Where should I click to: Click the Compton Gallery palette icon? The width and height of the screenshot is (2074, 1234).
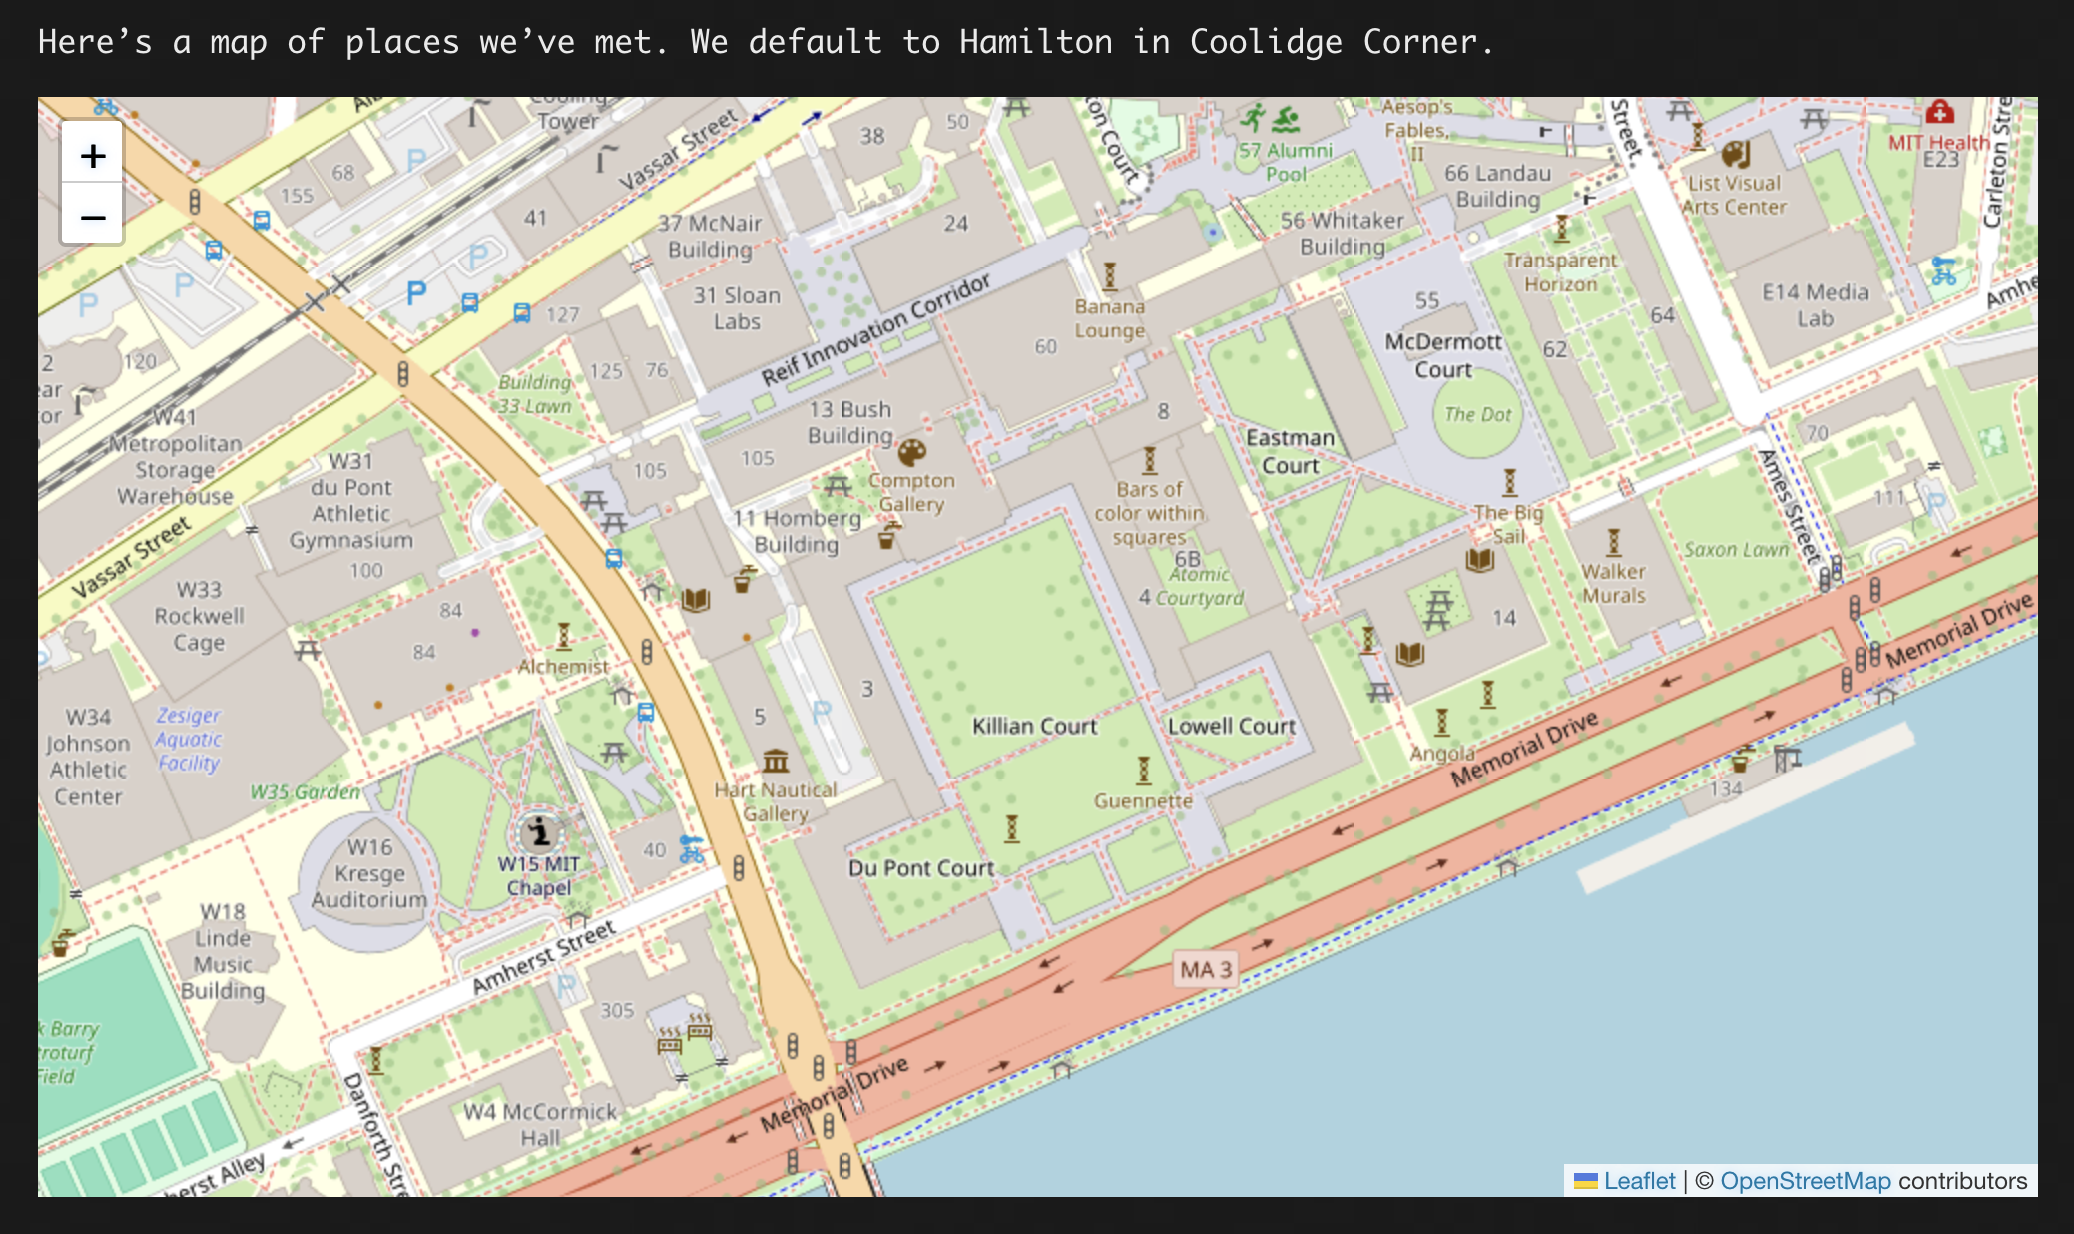click(x=911, y=453)
